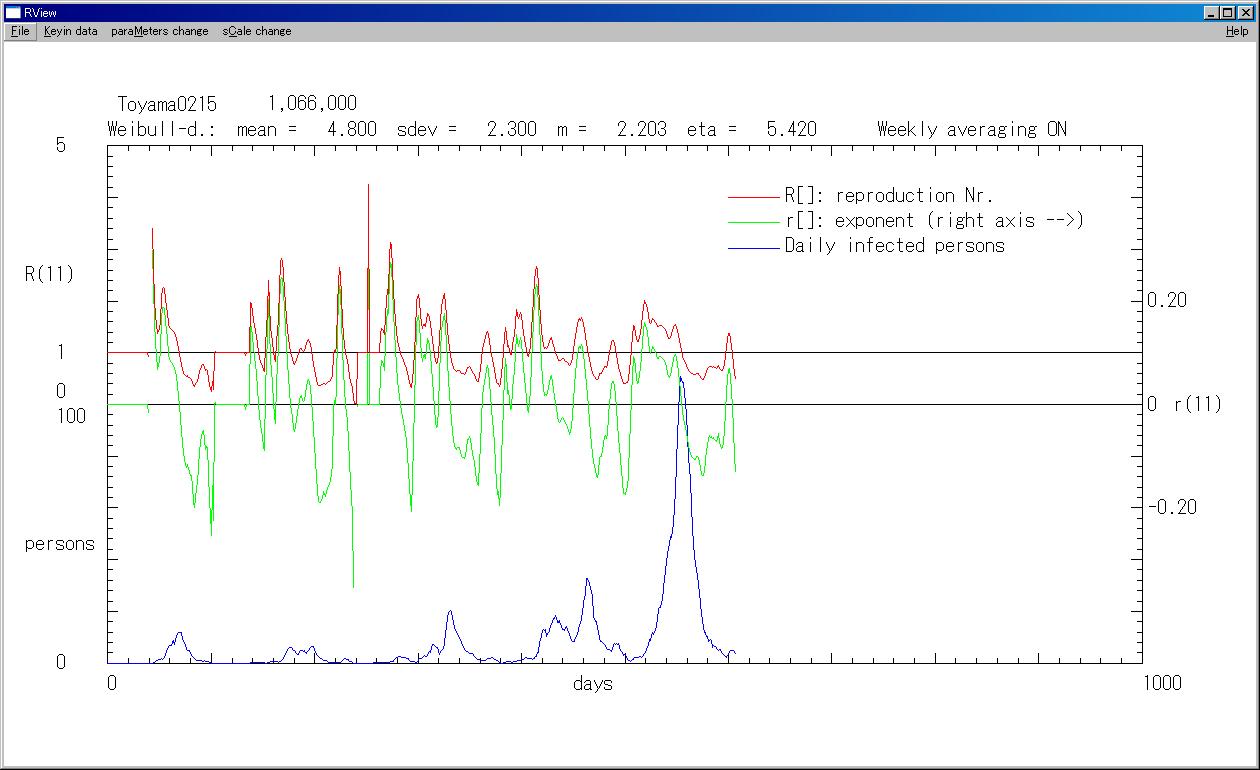Click the 'R(11)' left axis label
The image size is (1260, 770).
(x=50, y=274)
